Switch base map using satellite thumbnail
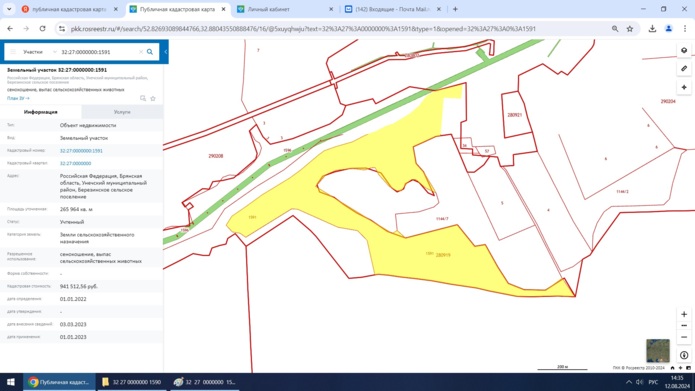The image size is (695, 391). [658, 351]
